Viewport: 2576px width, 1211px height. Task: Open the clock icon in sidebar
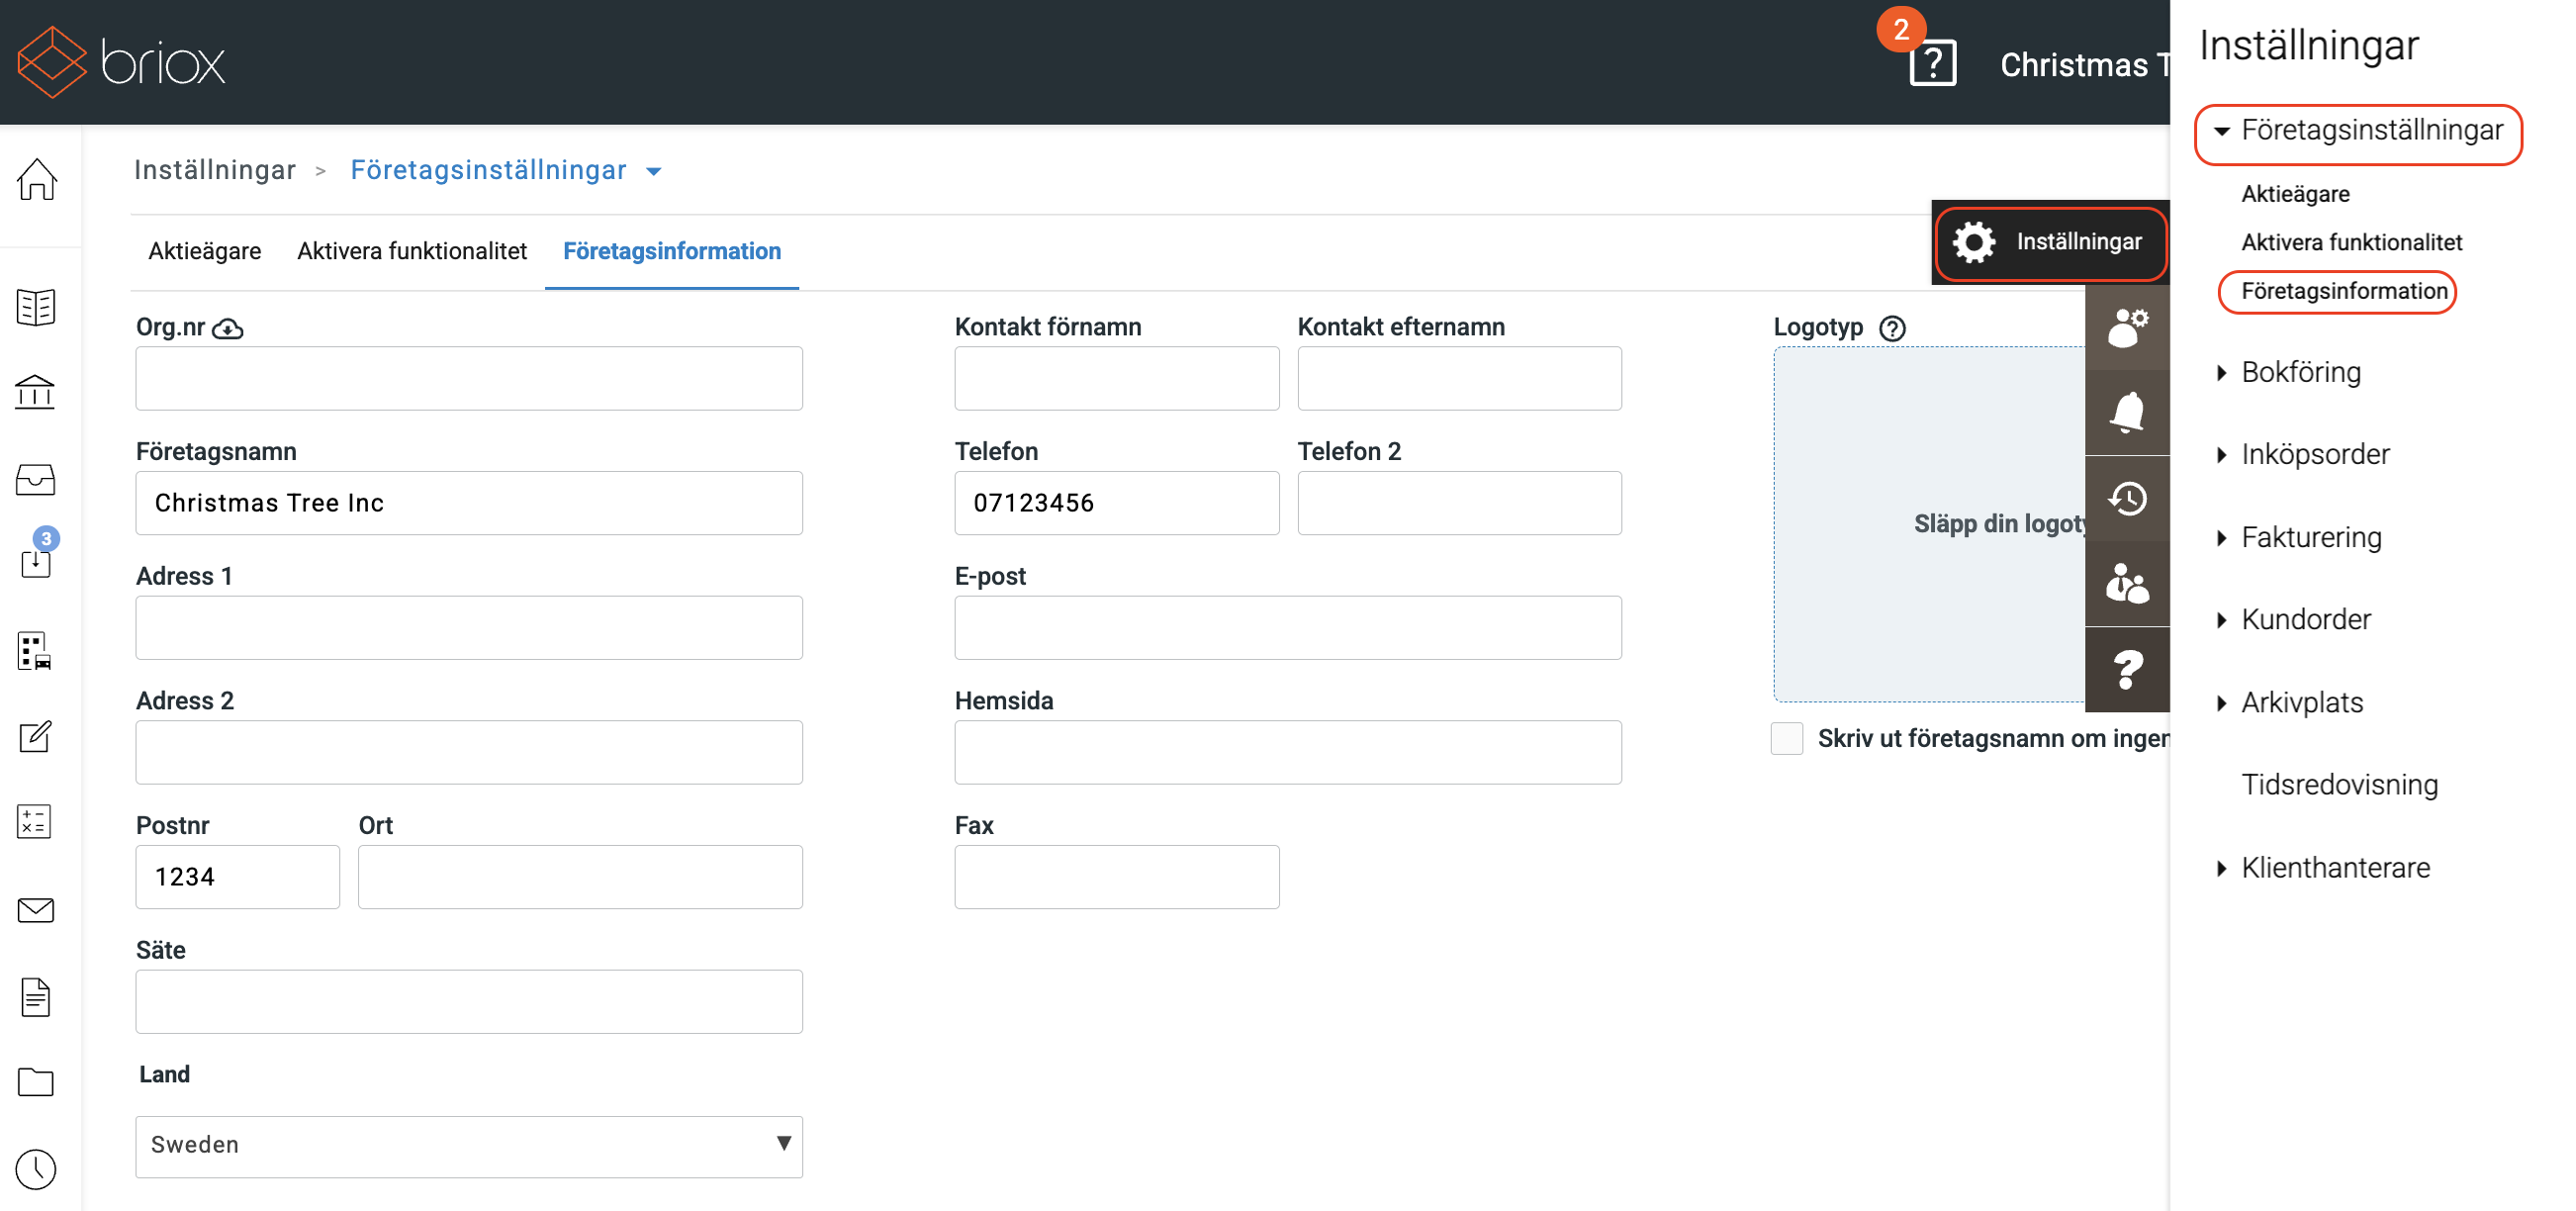(36, 1169)
